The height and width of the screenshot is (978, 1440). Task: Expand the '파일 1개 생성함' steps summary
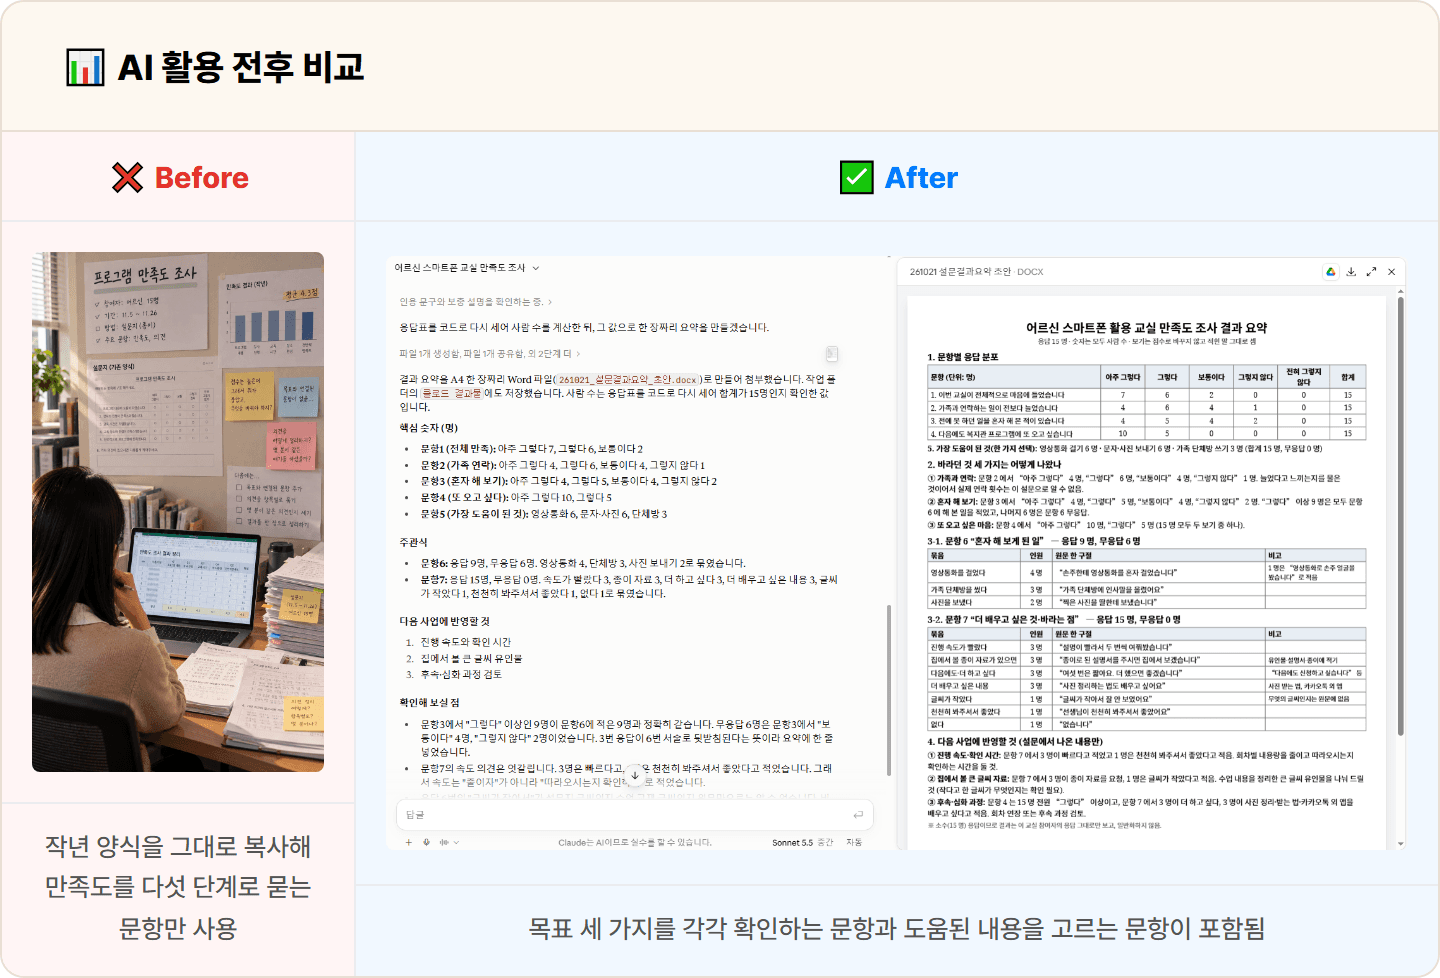click(x=490, y=354)
